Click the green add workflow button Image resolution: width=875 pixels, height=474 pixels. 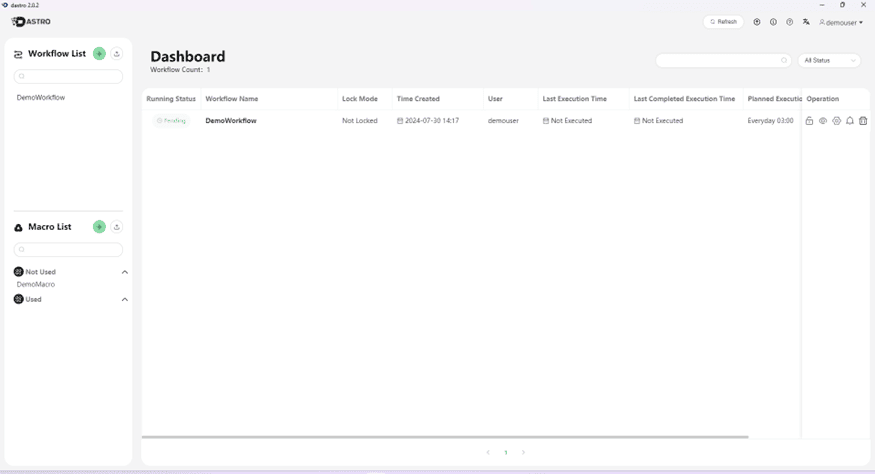[x=99, y=54]
